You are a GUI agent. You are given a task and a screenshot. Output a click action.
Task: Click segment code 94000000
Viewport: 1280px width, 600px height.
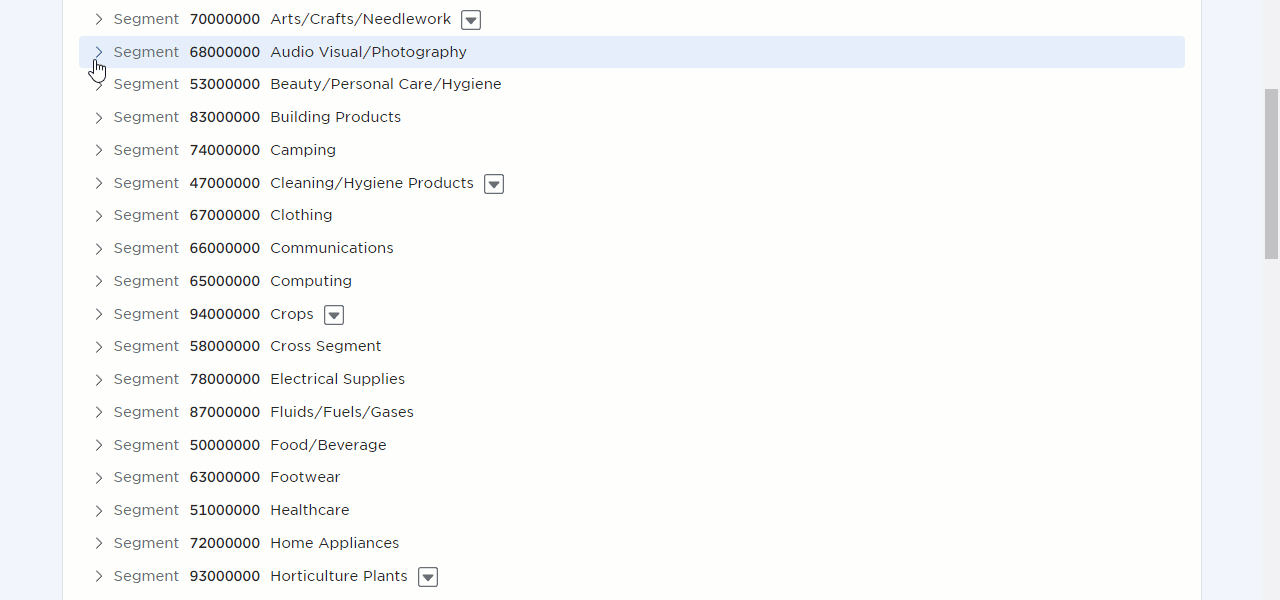pos(225,314)
